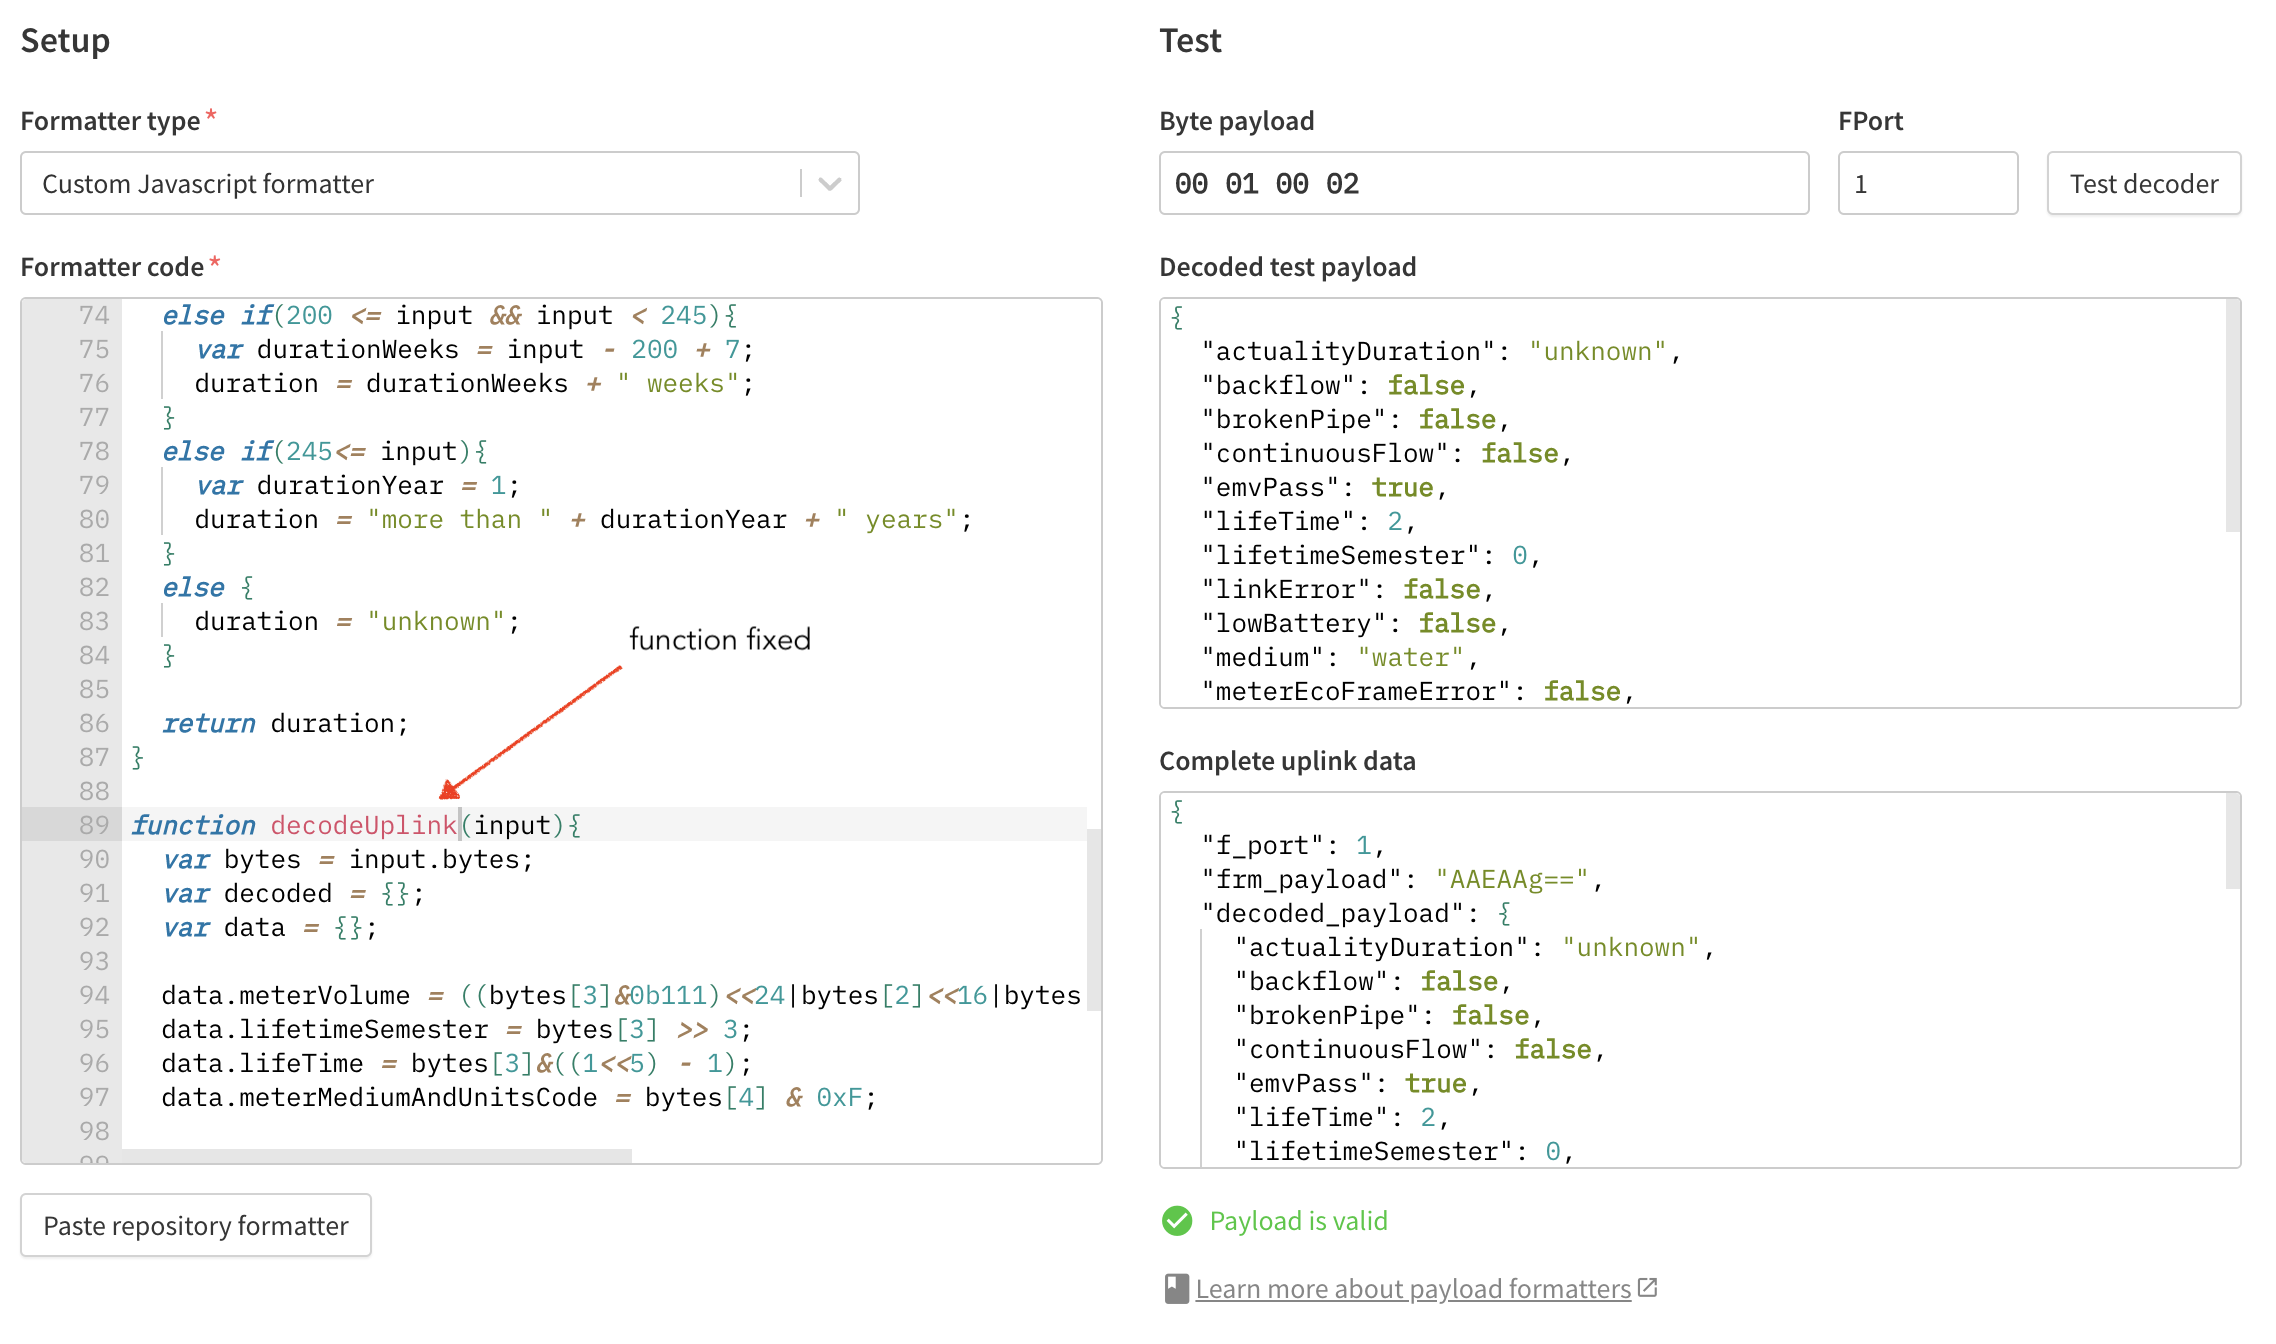
Task: Open Learn more about payload formatters link
Action: (x=1412, y=1289)
